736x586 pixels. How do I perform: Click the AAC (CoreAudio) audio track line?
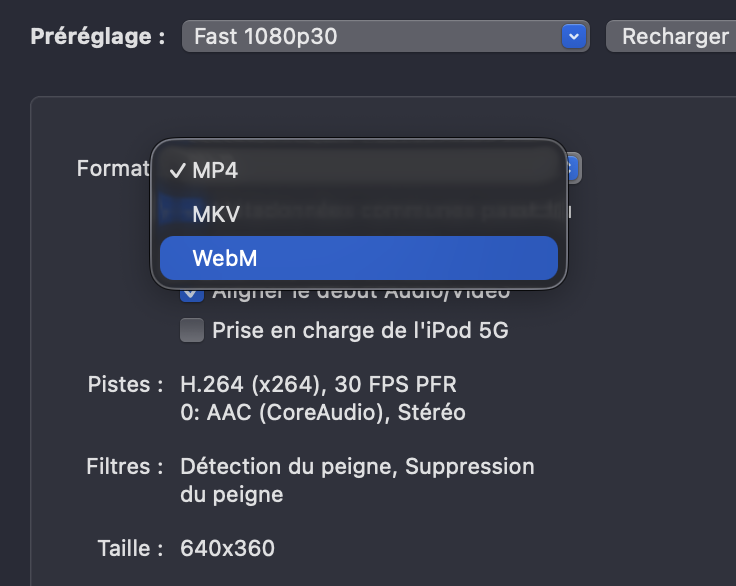pos(322,412)
